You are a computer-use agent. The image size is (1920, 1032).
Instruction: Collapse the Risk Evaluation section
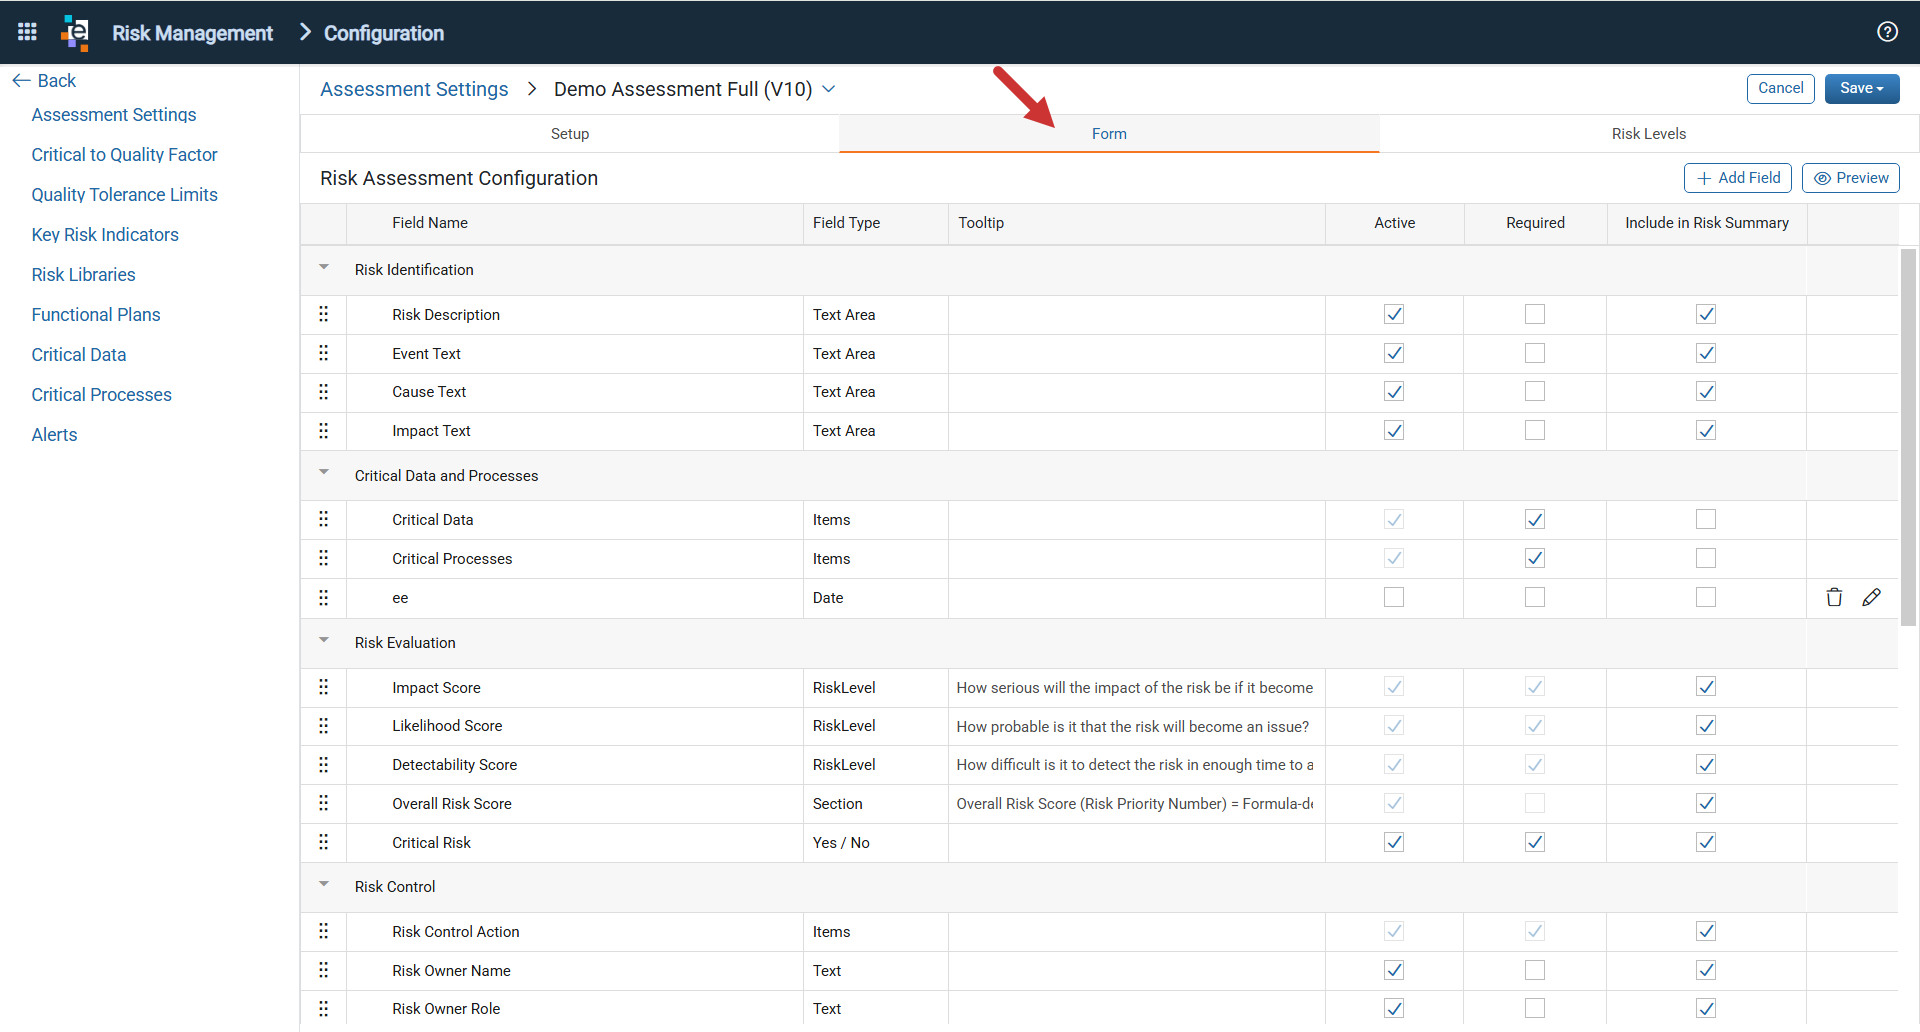pyautogui.click(x=324, y=640)
